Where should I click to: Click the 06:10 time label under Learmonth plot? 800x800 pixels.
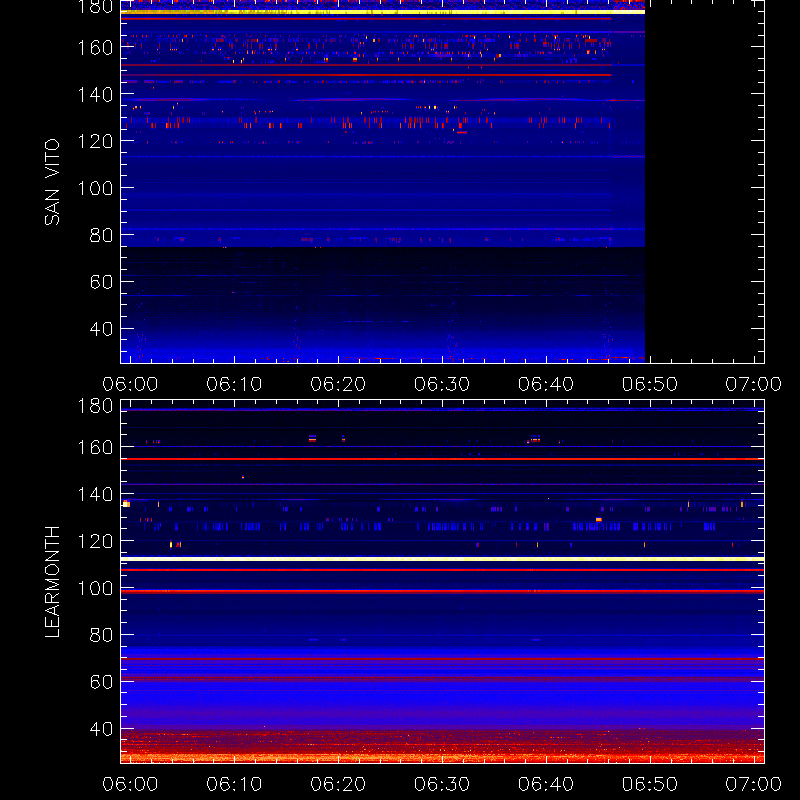coord(234,784)
